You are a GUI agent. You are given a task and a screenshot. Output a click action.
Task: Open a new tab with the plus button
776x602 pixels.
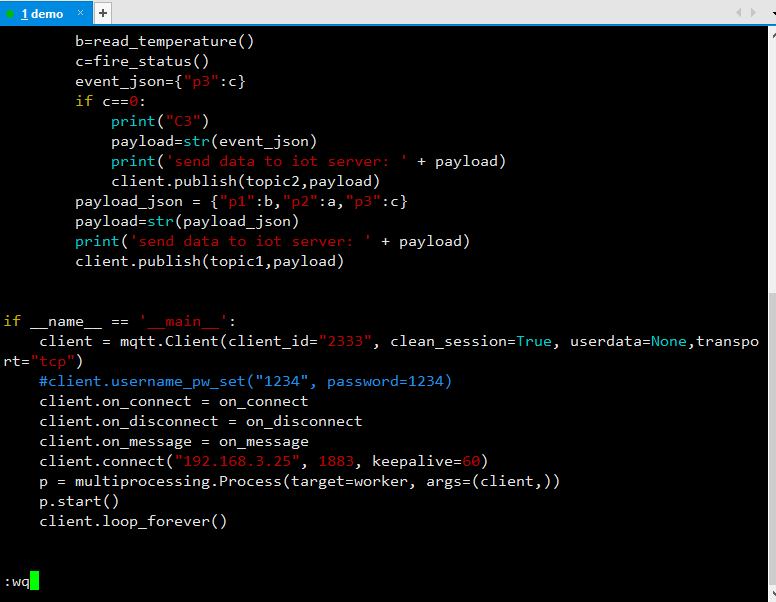tap(103, 13)
